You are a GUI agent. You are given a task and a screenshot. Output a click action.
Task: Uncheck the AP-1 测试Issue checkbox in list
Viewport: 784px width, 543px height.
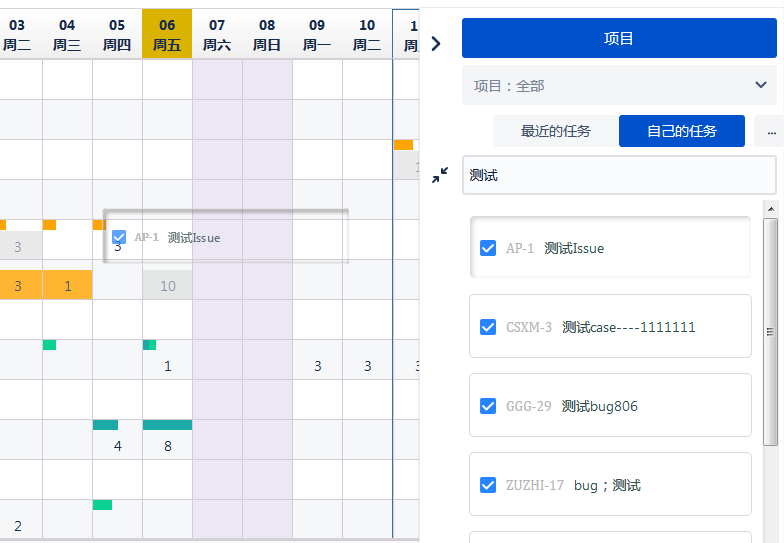coord(488,248)
